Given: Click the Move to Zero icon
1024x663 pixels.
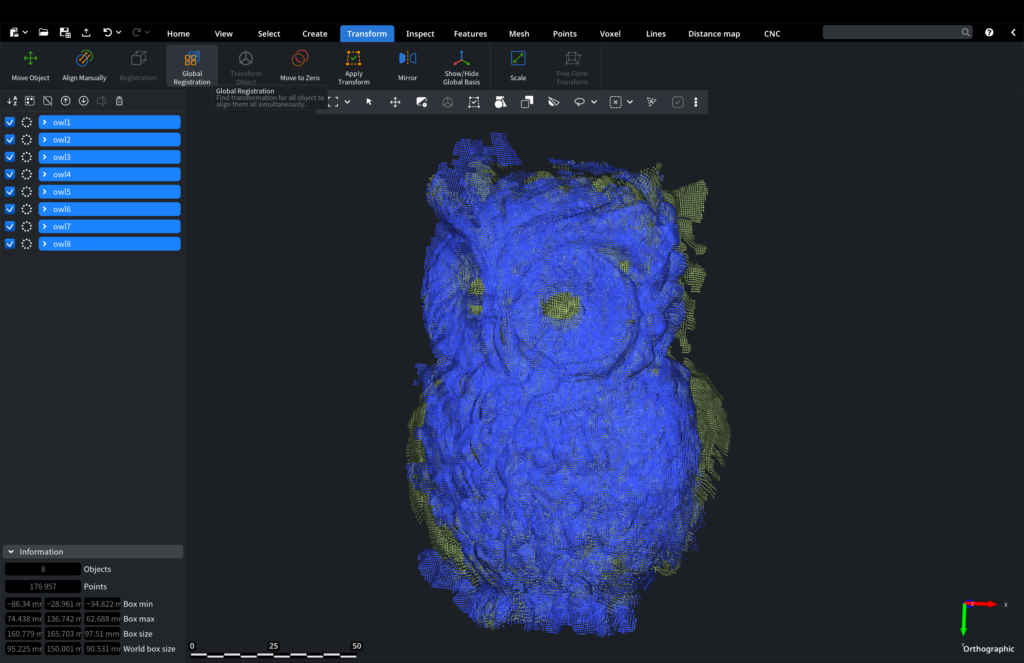Looking at the screenshot, I should tap(299, 65).
